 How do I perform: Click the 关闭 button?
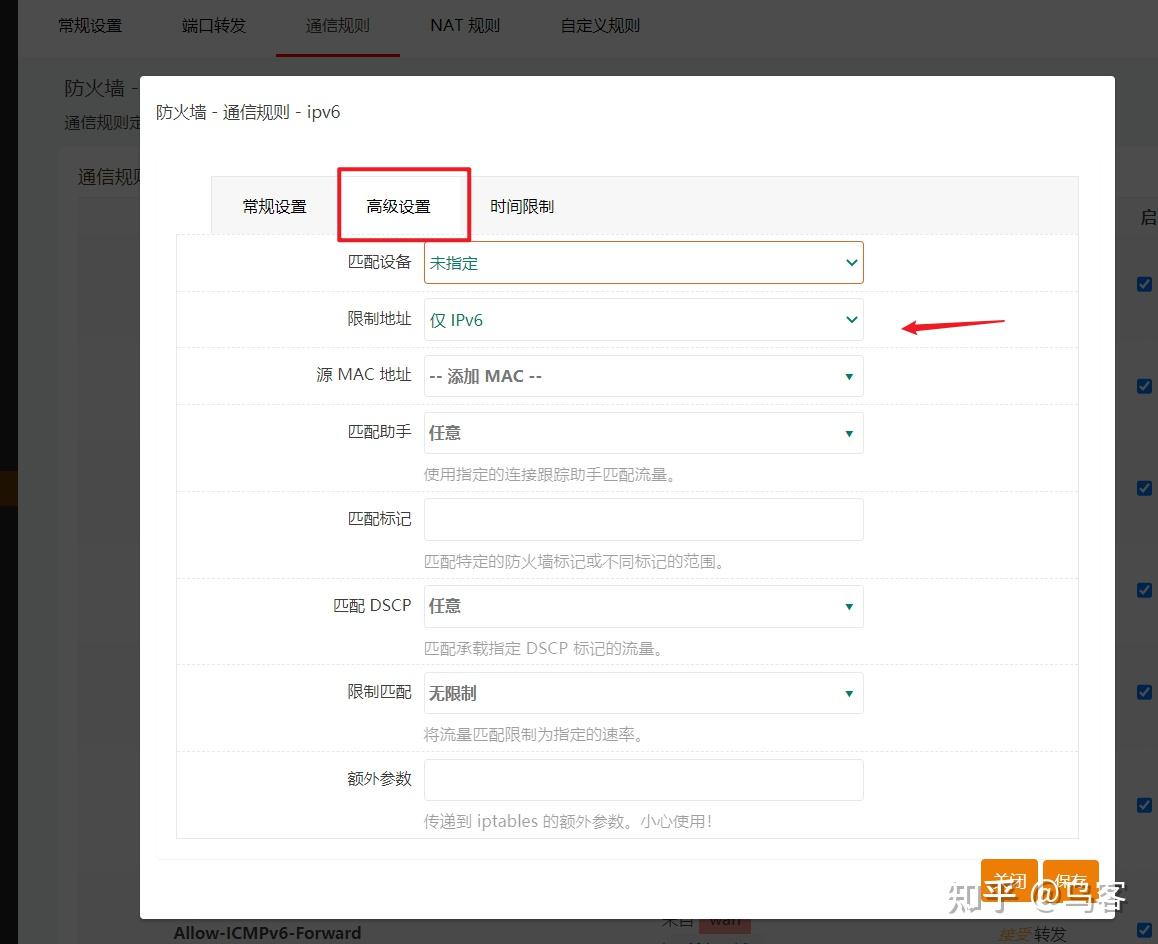coord(1009,882)
